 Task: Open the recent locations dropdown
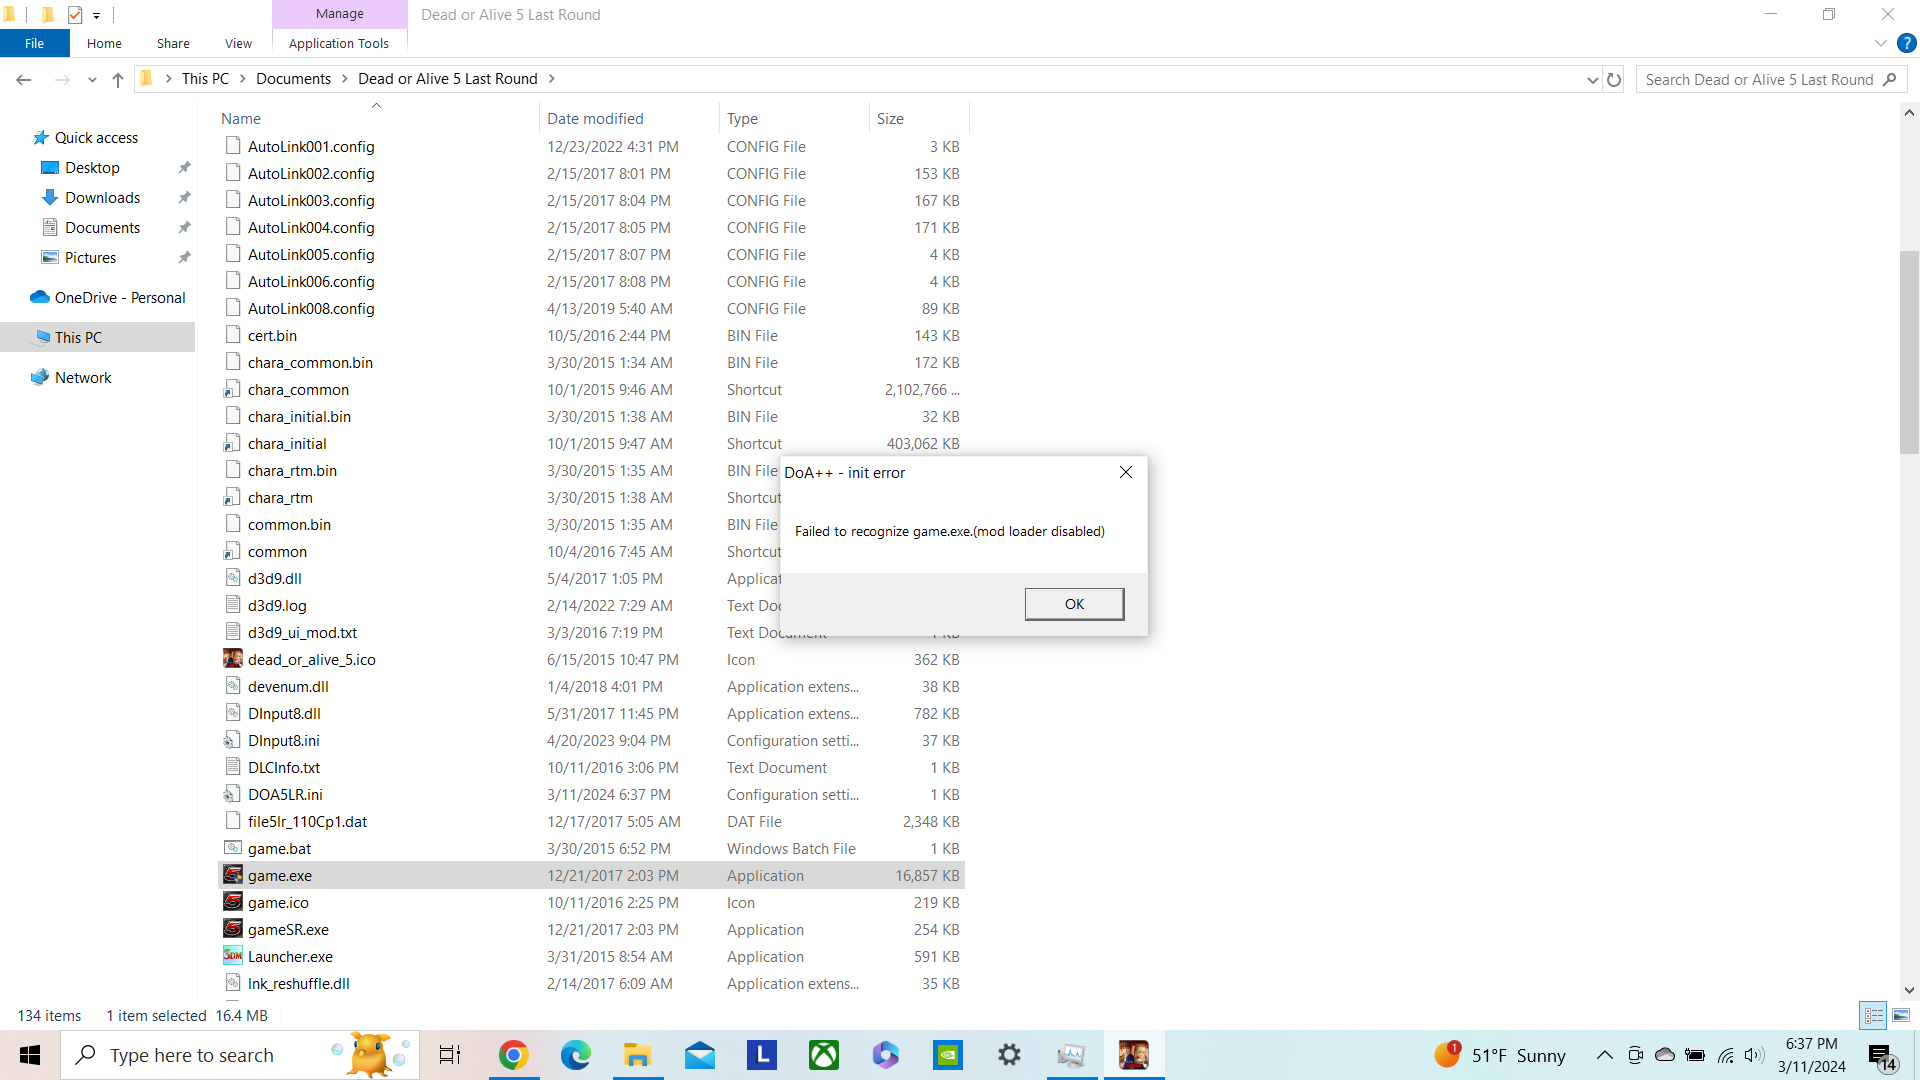[92, 79]
